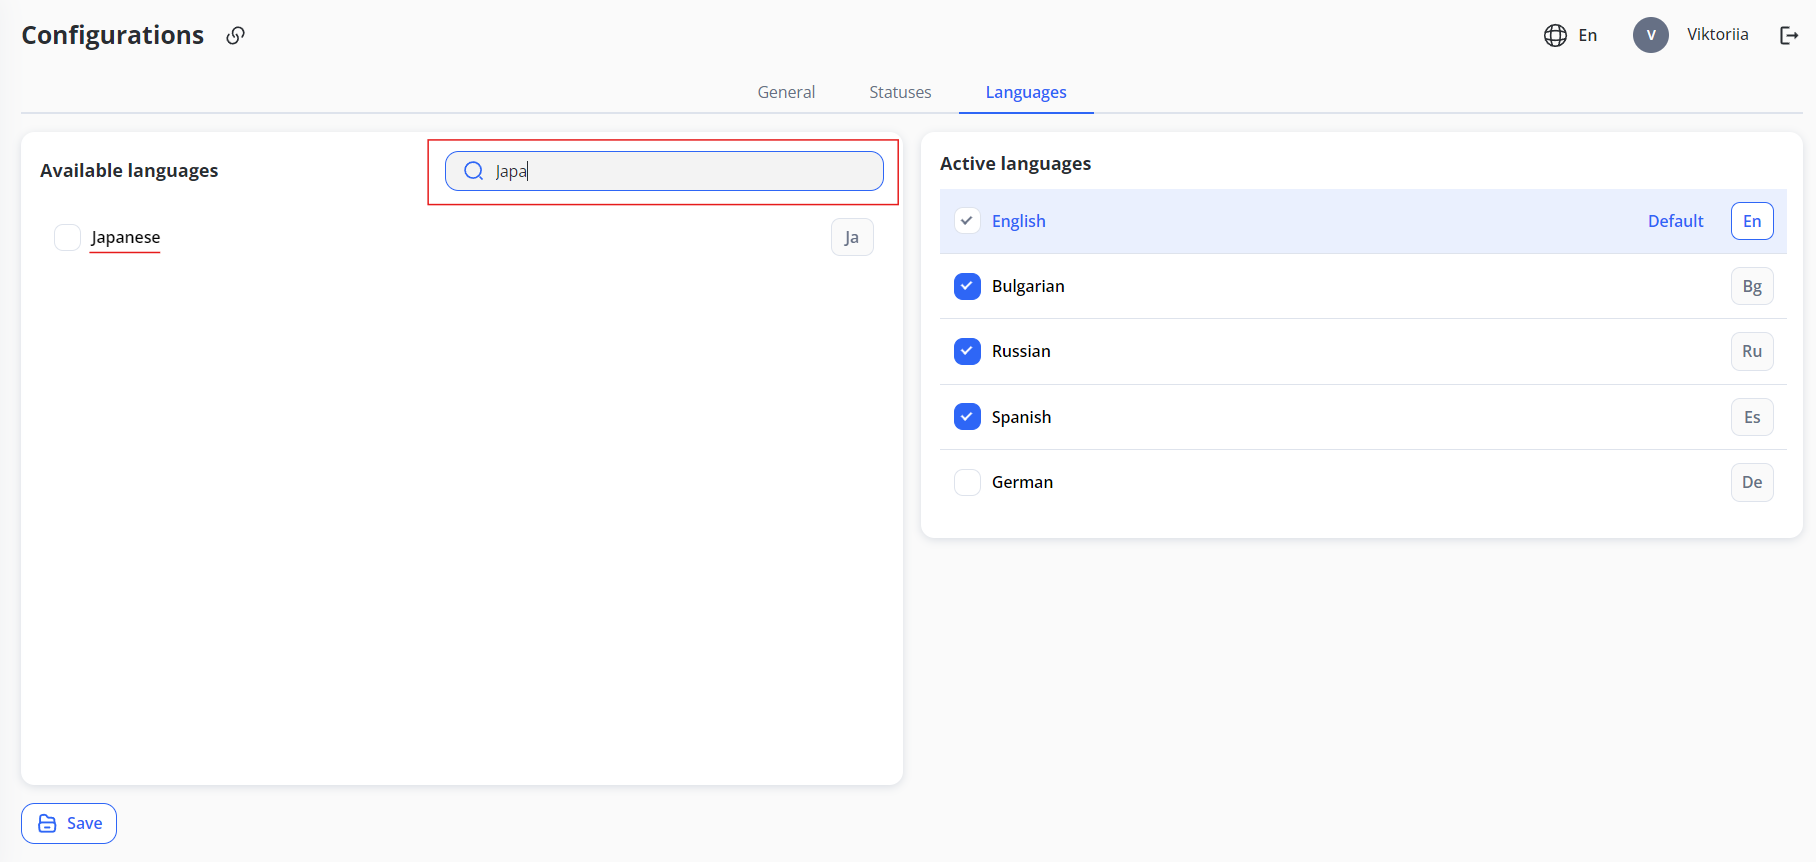The image size is (1816, 862).
Task: Click the logout icon beside Viktoriia
Action: 1789,35
